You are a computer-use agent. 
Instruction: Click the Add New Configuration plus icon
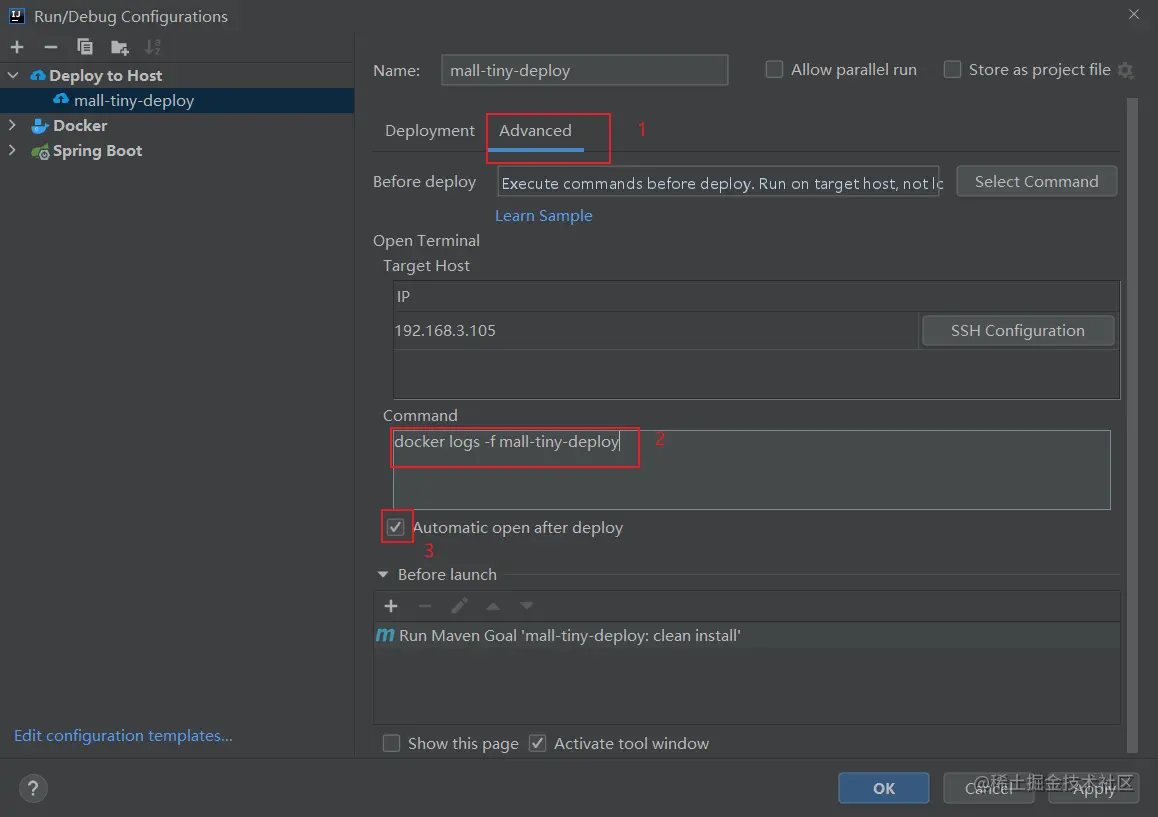[17, 47]
